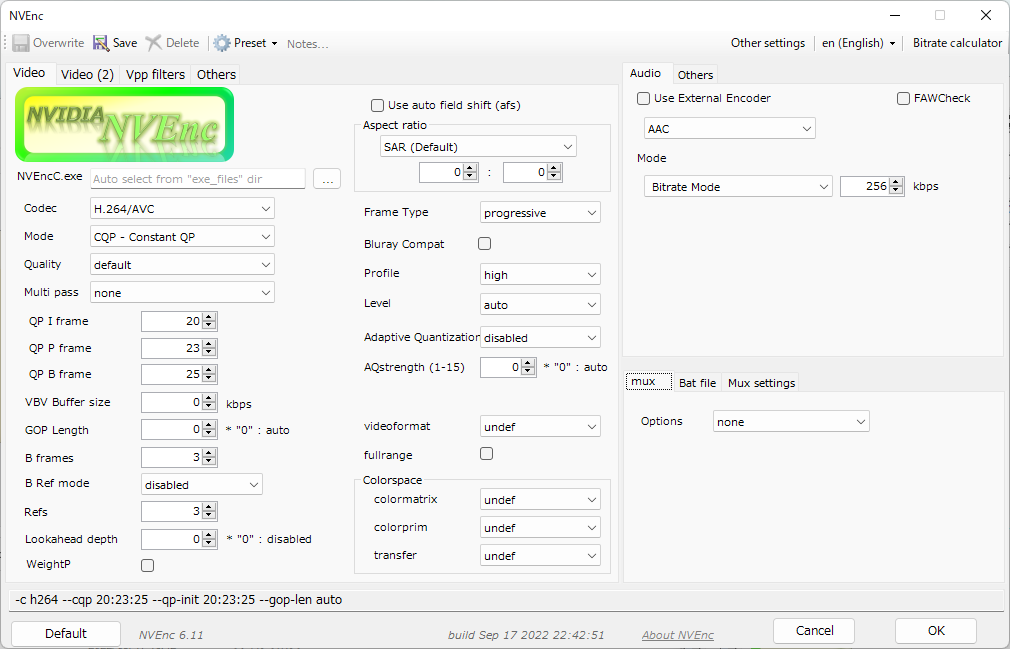
Task: Toggle Use auto field shift (afs) checkbox
Action: 377,105
